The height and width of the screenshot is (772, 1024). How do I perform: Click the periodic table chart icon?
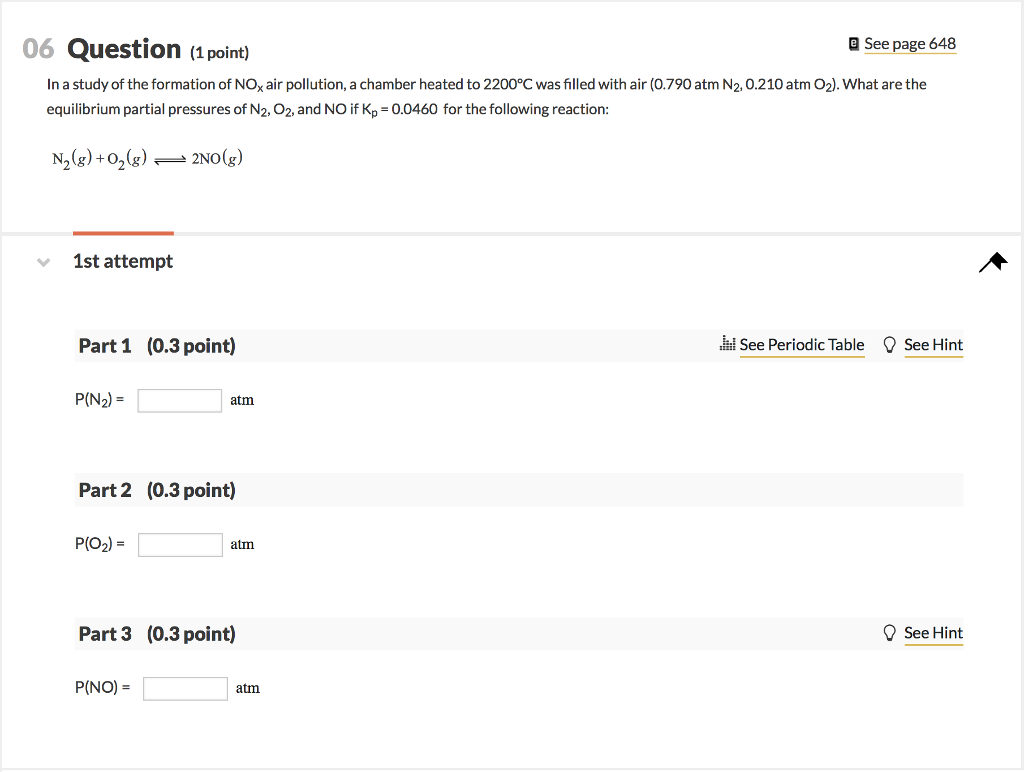728,344
